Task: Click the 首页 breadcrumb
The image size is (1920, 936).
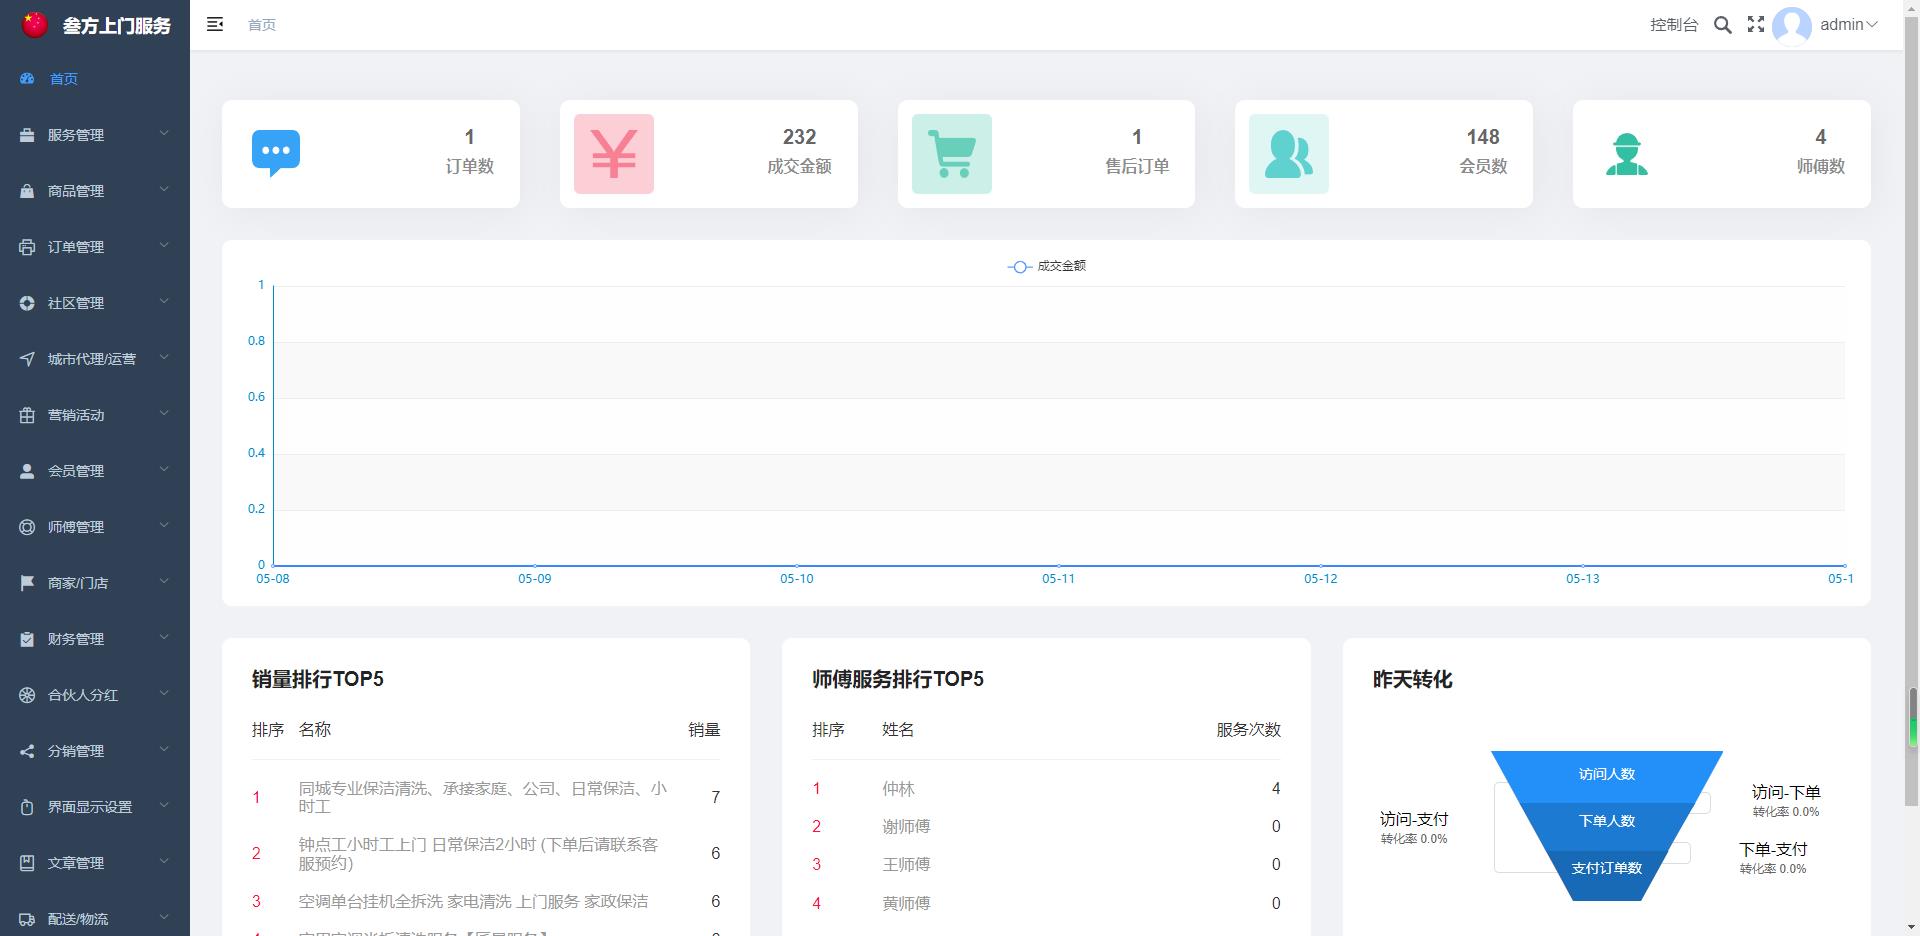Action: pos(262,25)
